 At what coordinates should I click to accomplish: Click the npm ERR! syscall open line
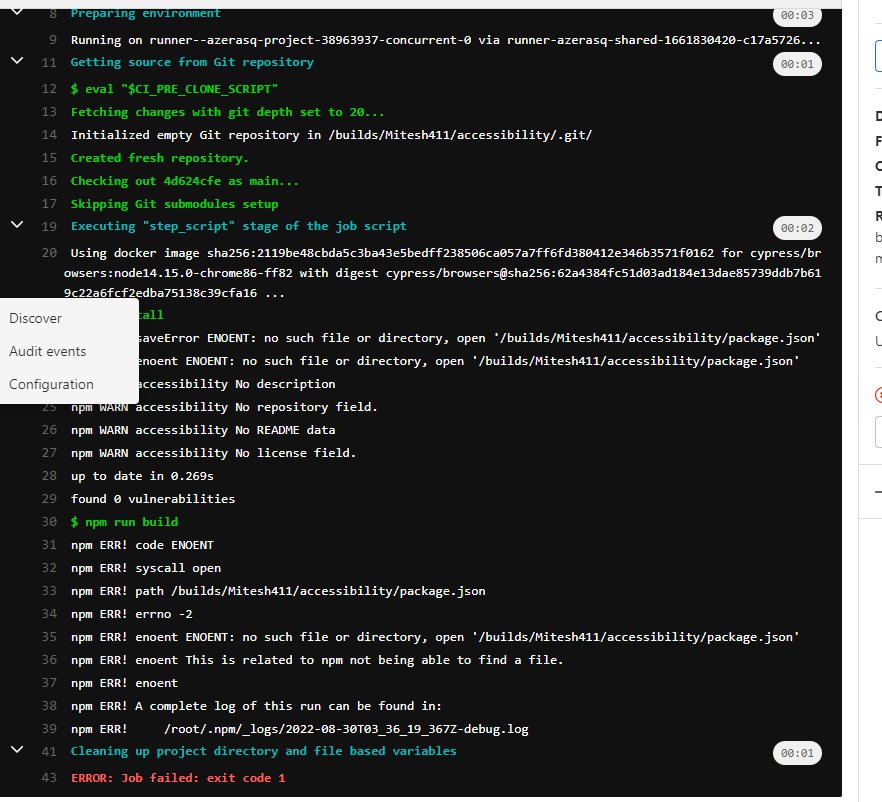[x=146, y=568]
